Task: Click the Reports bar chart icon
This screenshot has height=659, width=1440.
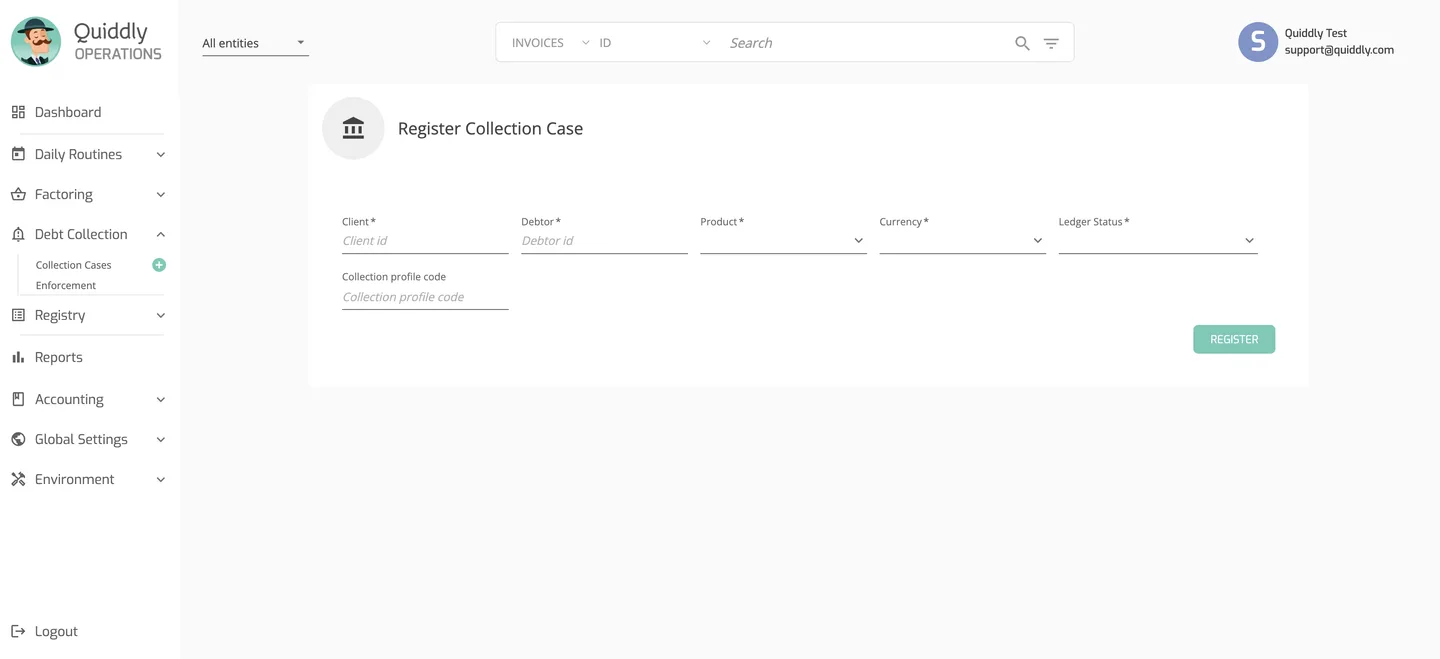Action: coord(18,357)
